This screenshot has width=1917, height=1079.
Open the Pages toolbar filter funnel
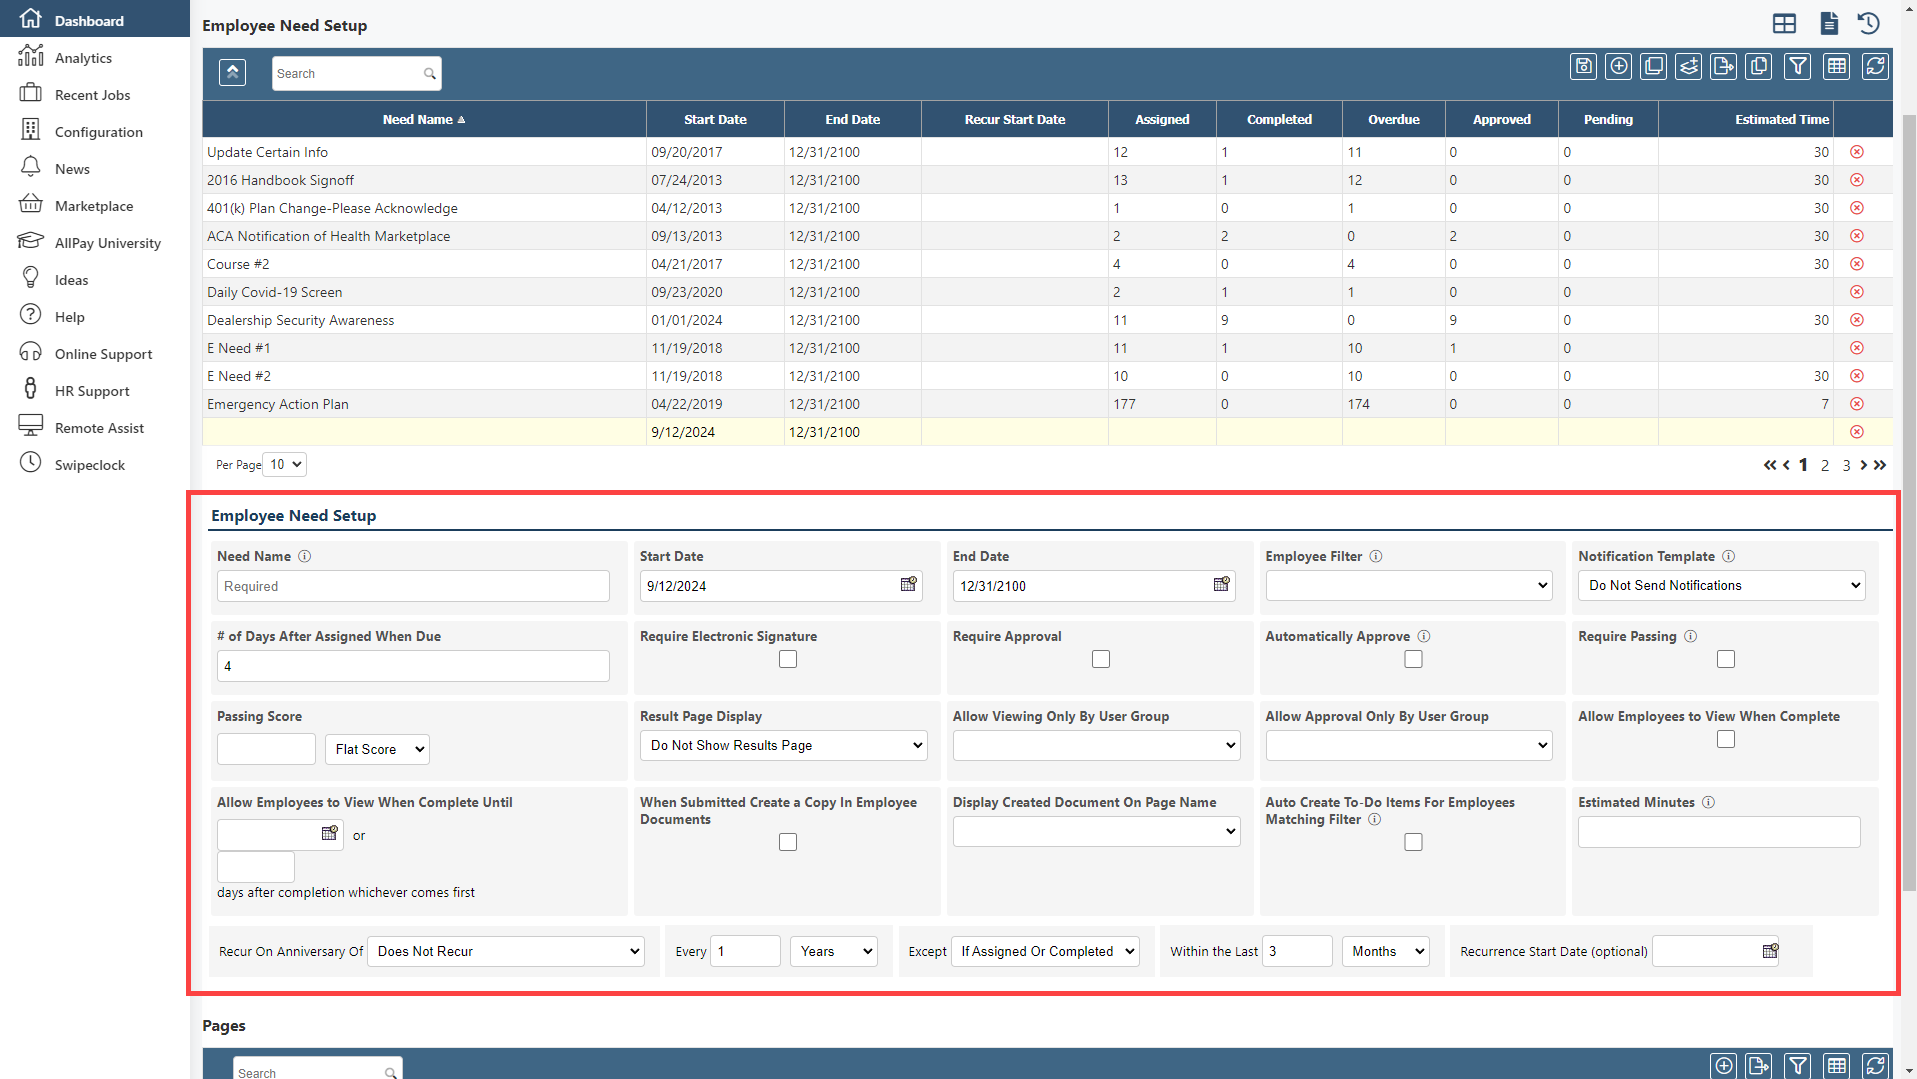click(x=1797, y=1065)
